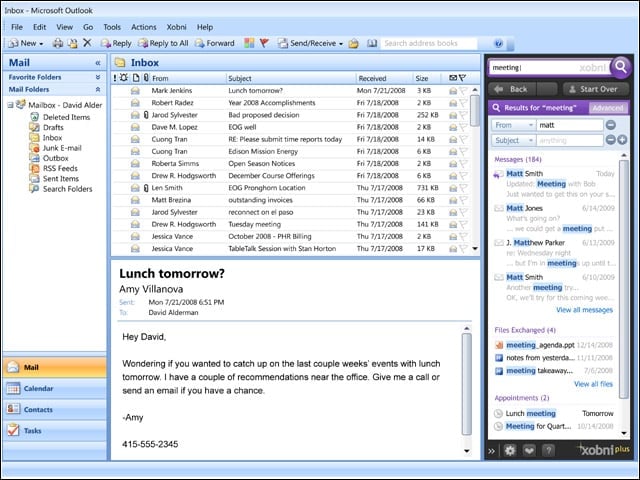Open the Actions menu
Viewport: 640px width, 480px height.
[144, 27]
